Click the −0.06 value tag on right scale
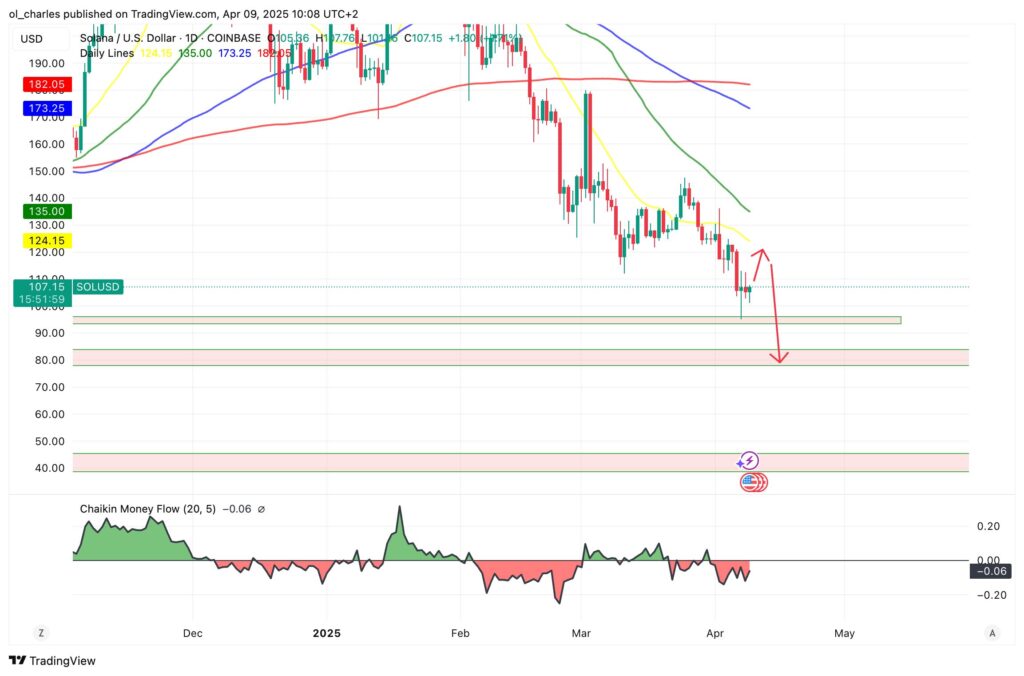 click(x=991, y=572)
